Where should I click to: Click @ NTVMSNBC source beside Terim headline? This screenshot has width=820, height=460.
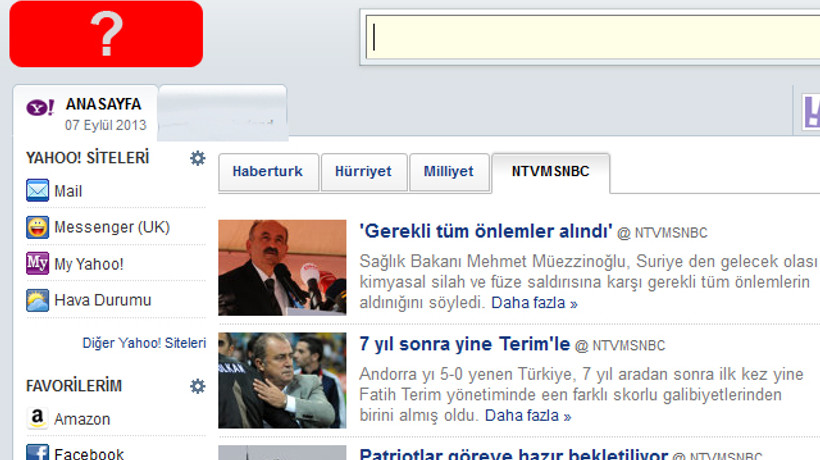[x=620, y=346]
